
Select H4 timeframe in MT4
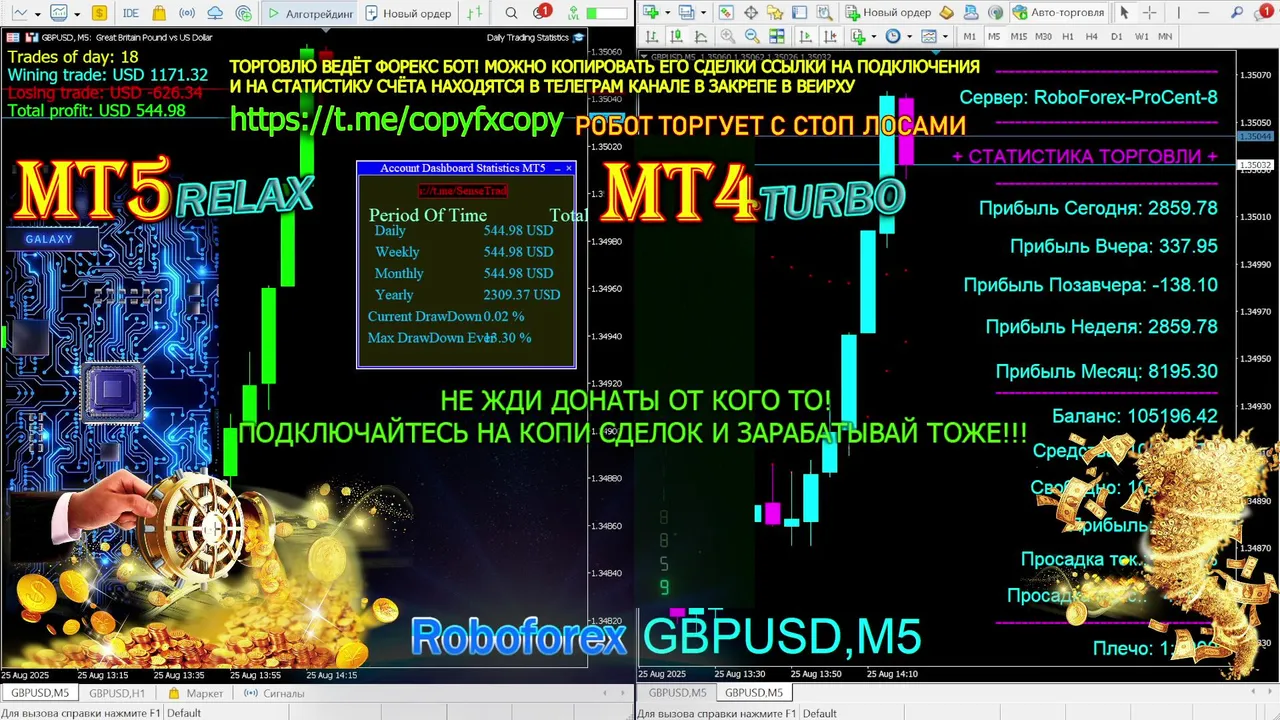(x=1092, y=36)
